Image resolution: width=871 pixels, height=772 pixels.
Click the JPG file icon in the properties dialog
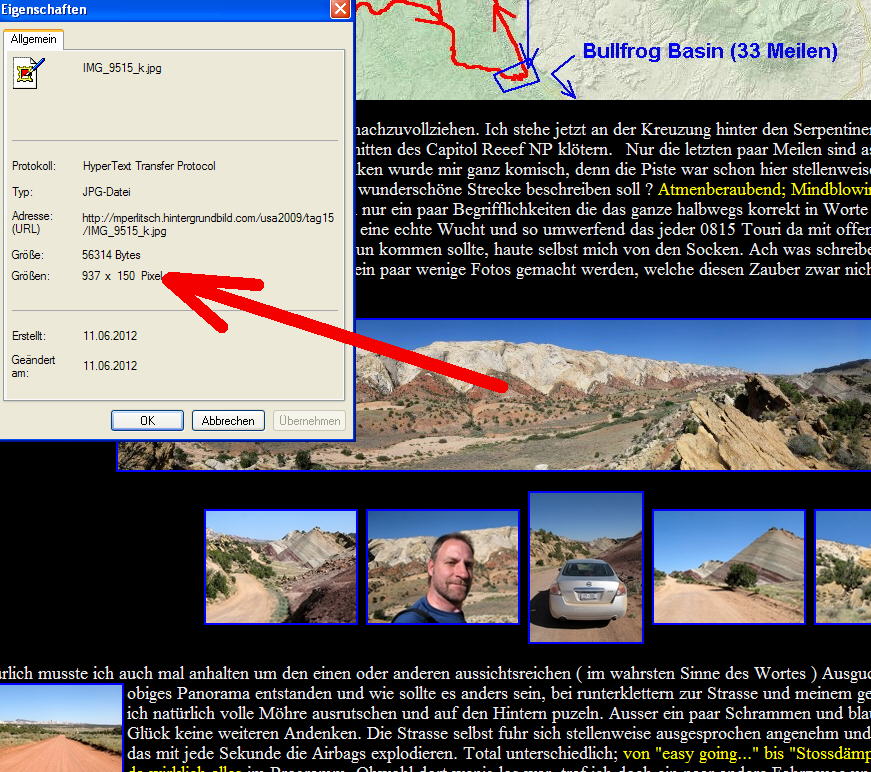(29, 73)
